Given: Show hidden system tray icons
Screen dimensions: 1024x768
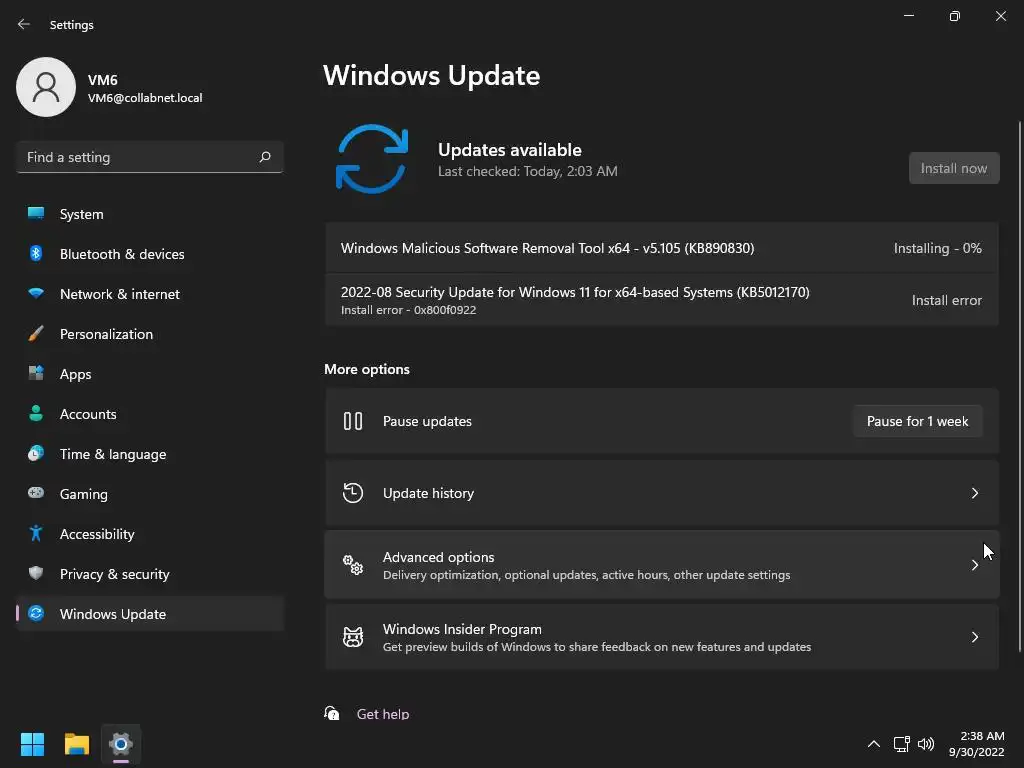Looking at the screenshot, I should 873,744.
